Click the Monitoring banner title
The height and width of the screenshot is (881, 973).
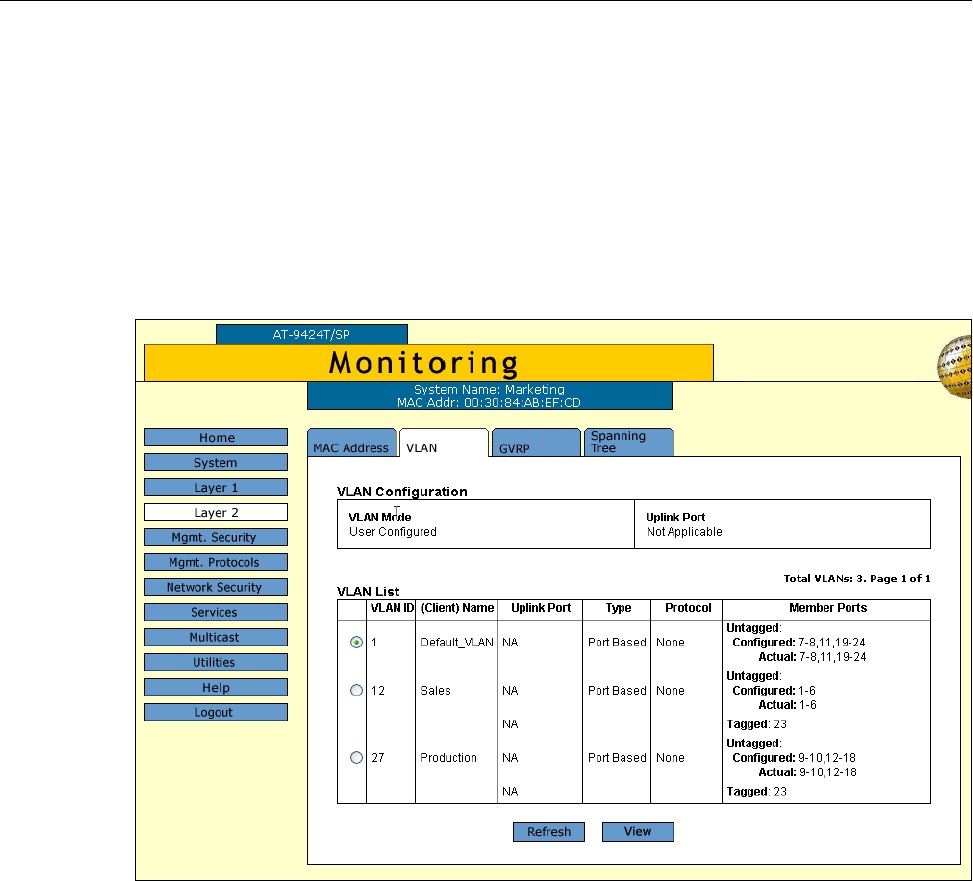click(423, 364)
